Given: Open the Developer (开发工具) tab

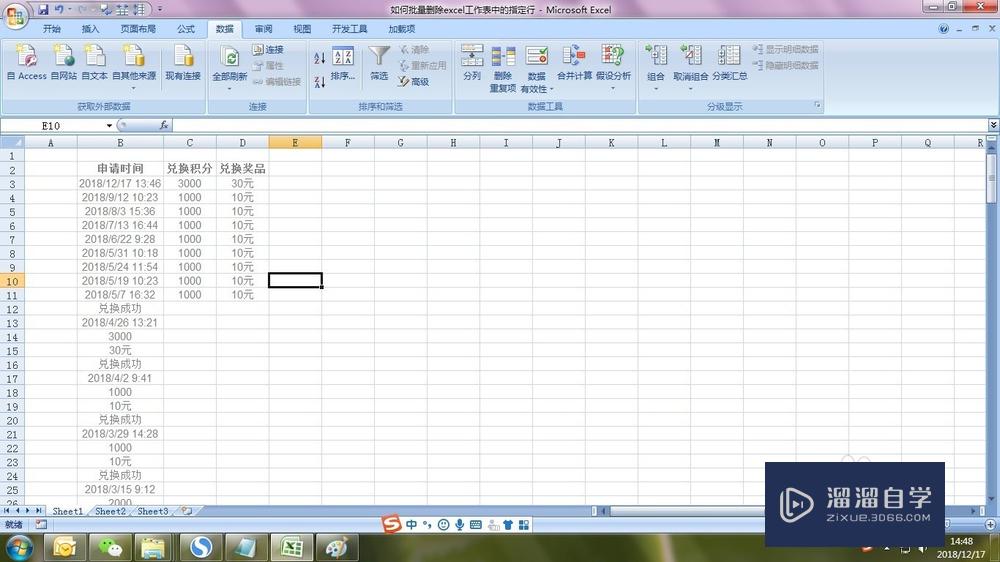Looking at the screenshot, I should [349, 29].
